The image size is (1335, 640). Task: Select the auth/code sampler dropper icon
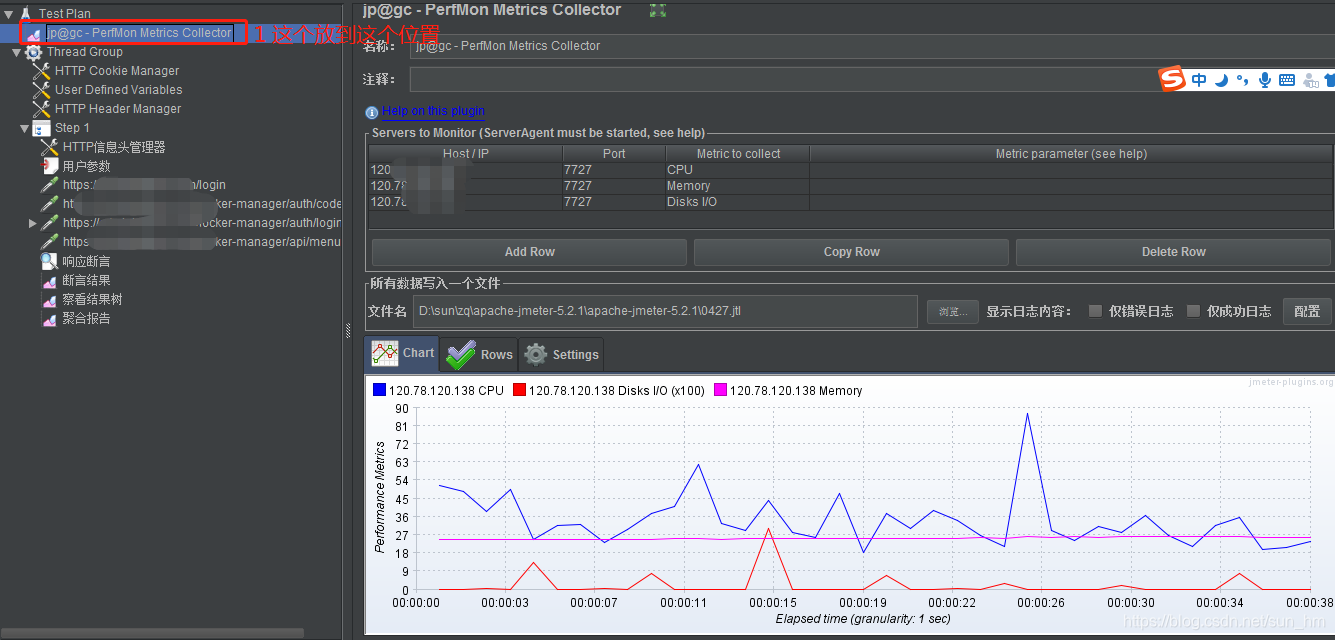(x=49, y=204)
